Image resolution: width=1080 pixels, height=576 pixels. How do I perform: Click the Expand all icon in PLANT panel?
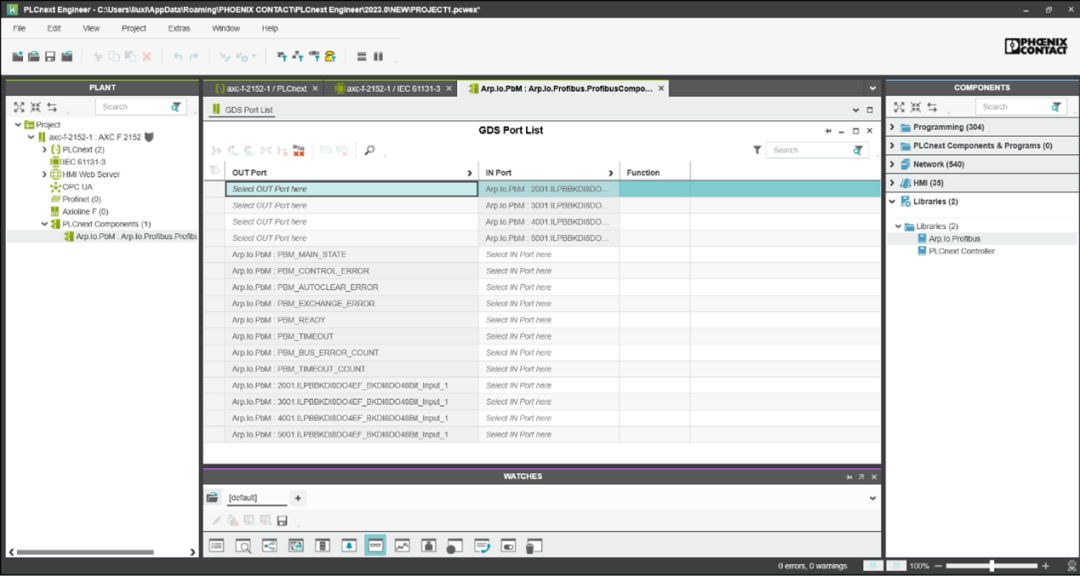pos(19,107)
